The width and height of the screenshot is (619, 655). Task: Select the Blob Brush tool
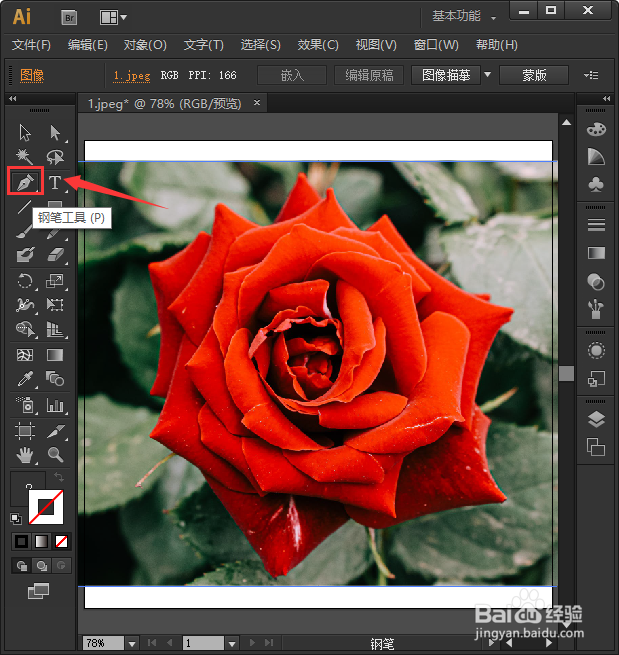point(25,254)
